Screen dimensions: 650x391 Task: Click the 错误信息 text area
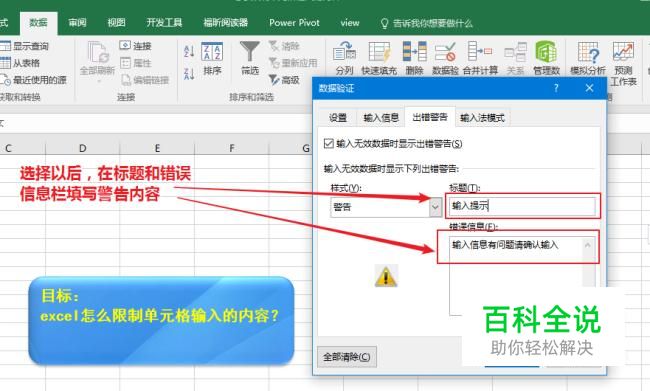point(522,276)
